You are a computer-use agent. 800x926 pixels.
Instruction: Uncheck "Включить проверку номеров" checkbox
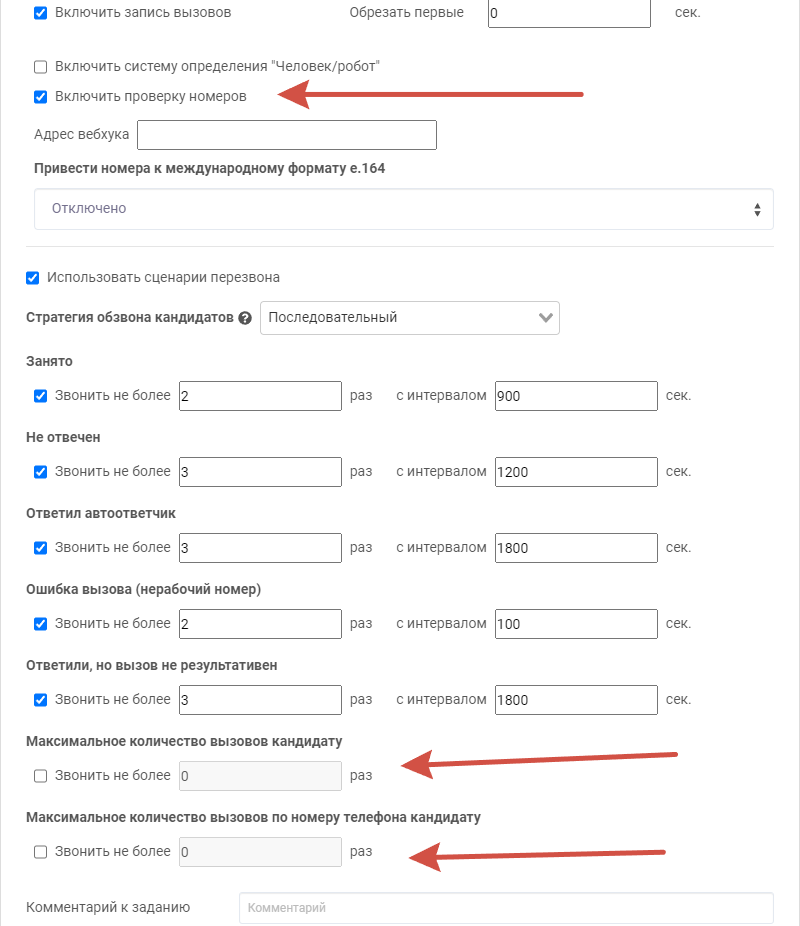pos(41,97)
